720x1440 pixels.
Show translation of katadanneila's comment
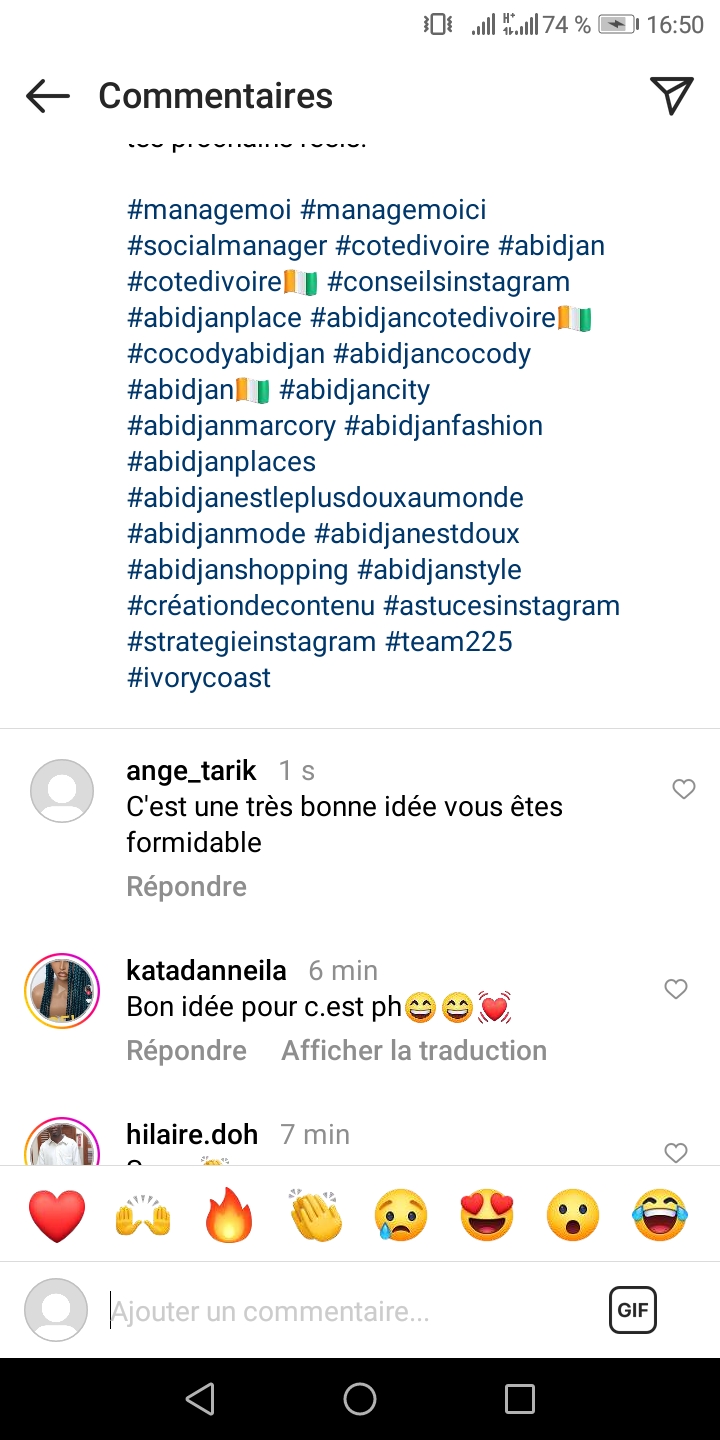tap(414, 1050)
